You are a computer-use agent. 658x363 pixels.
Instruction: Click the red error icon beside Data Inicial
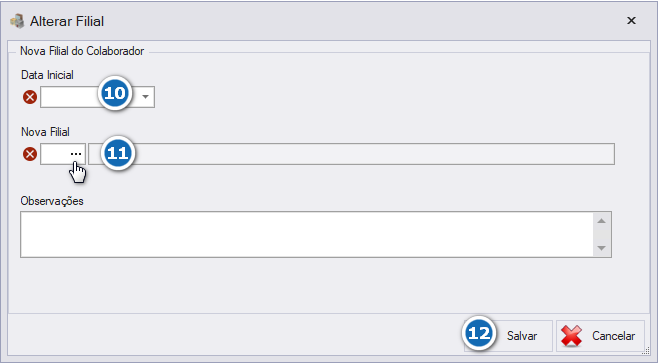click(30, 97)
